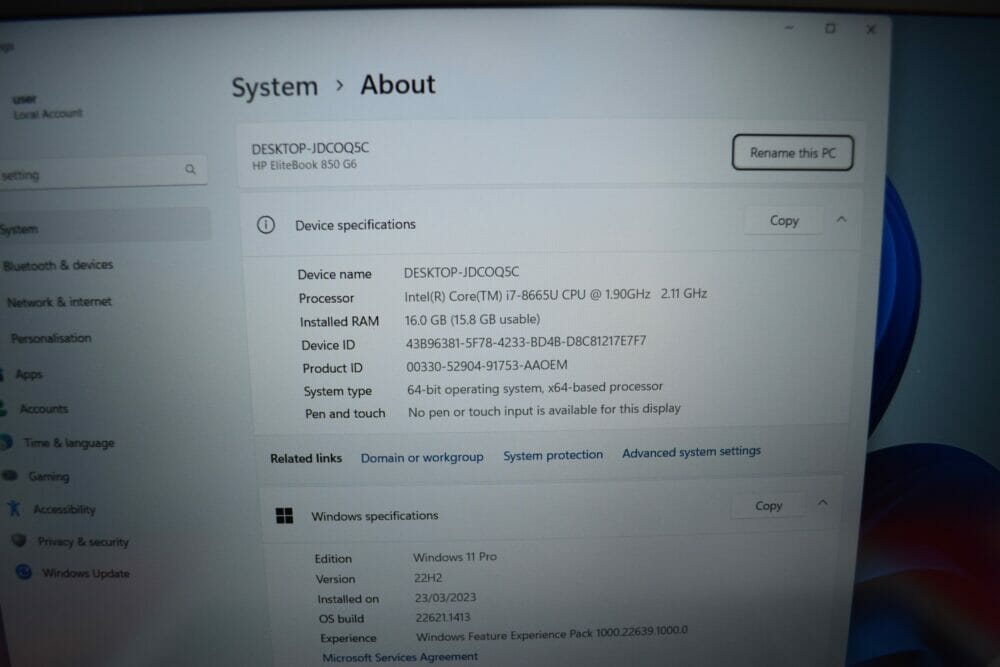Screen dimensions: 1000x667
Task: Select the Gaming settings entry
Action: 48,476
